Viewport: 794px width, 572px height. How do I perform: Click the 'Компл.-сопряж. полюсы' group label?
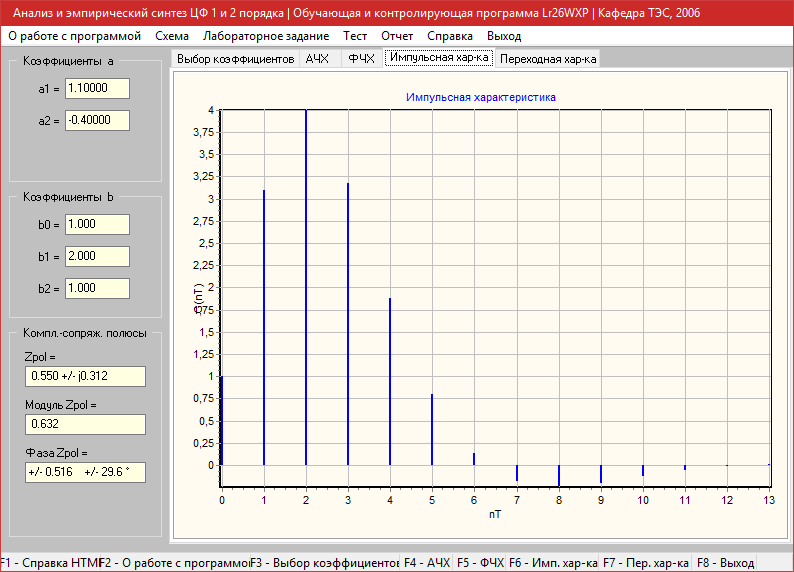85,333
